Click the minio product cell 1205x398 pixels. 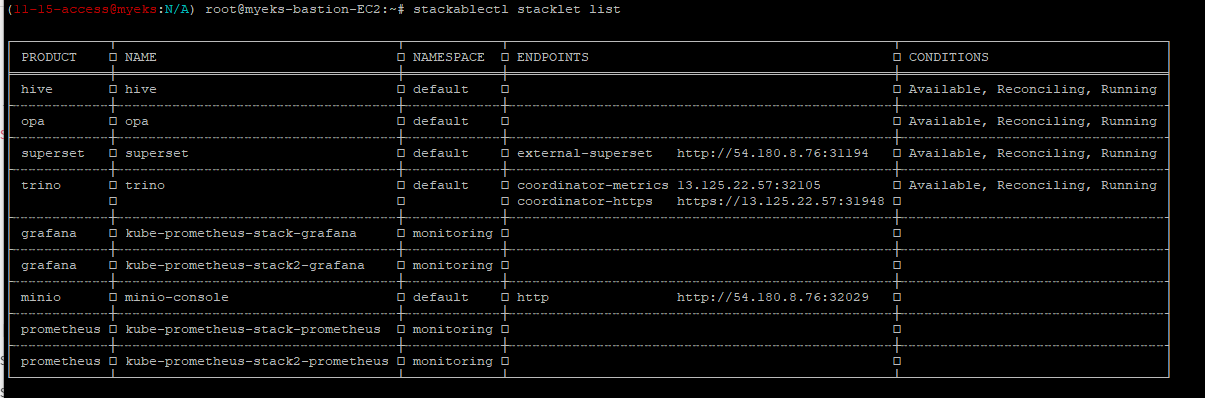point(41,297)
